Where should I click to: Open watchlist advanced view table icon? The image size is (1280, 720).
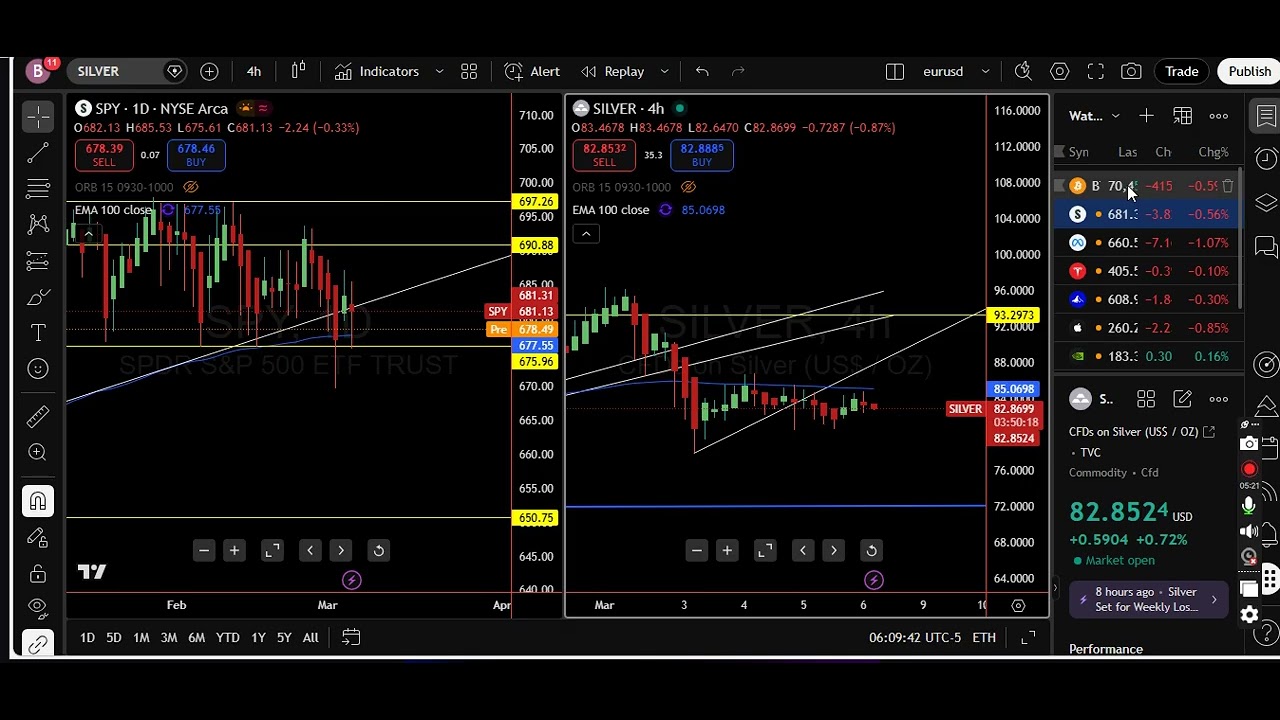click(1183, 116)
